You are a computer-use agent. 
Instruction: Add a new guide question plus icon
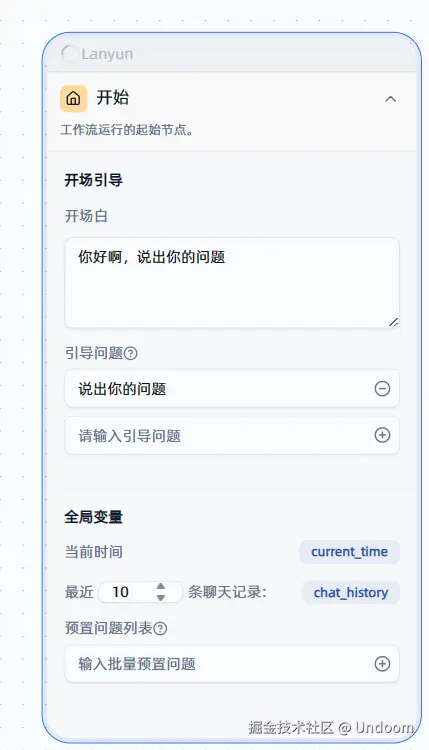click(x=382, y=435)
